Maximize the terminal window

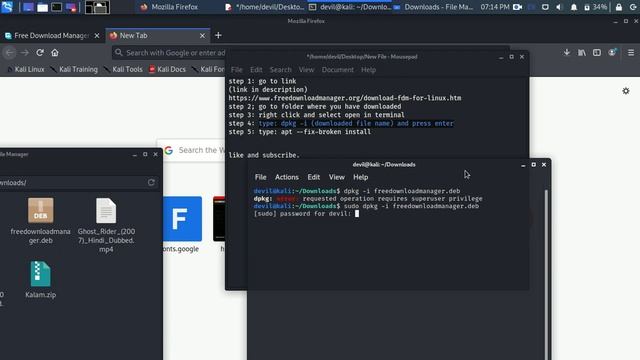(533, 164)
